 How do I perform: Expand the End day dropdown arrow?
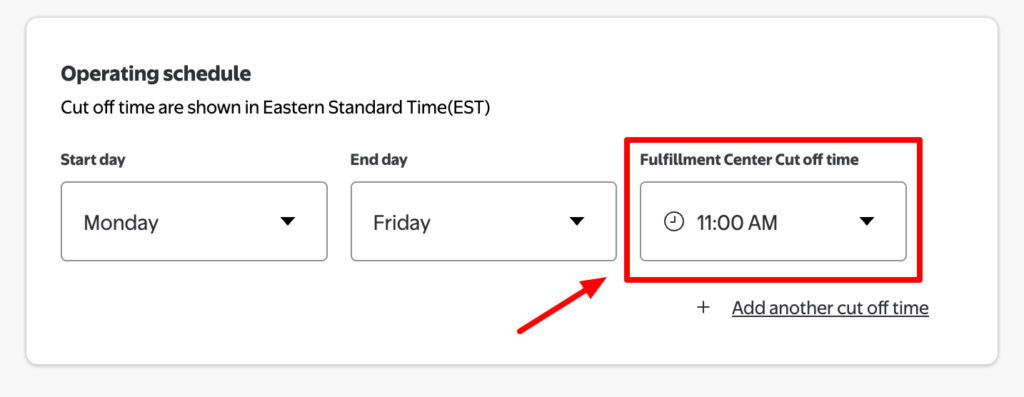coord(576,221)
